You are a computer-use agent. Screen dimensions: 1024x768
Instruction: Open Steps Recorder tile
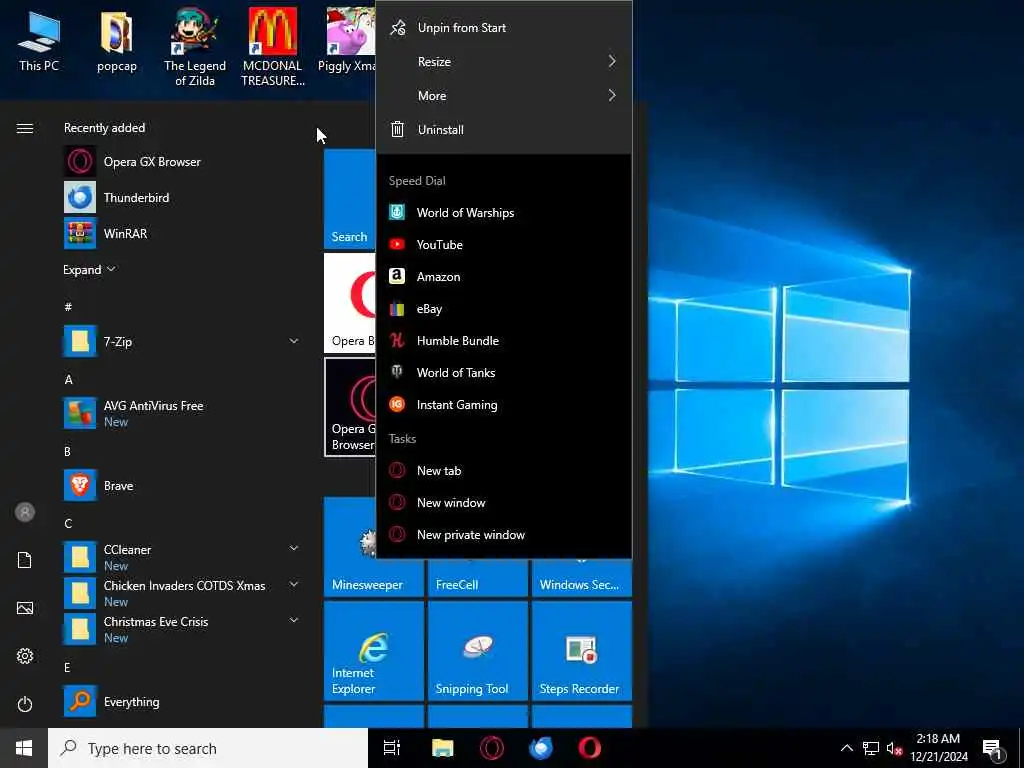[582, 651]
